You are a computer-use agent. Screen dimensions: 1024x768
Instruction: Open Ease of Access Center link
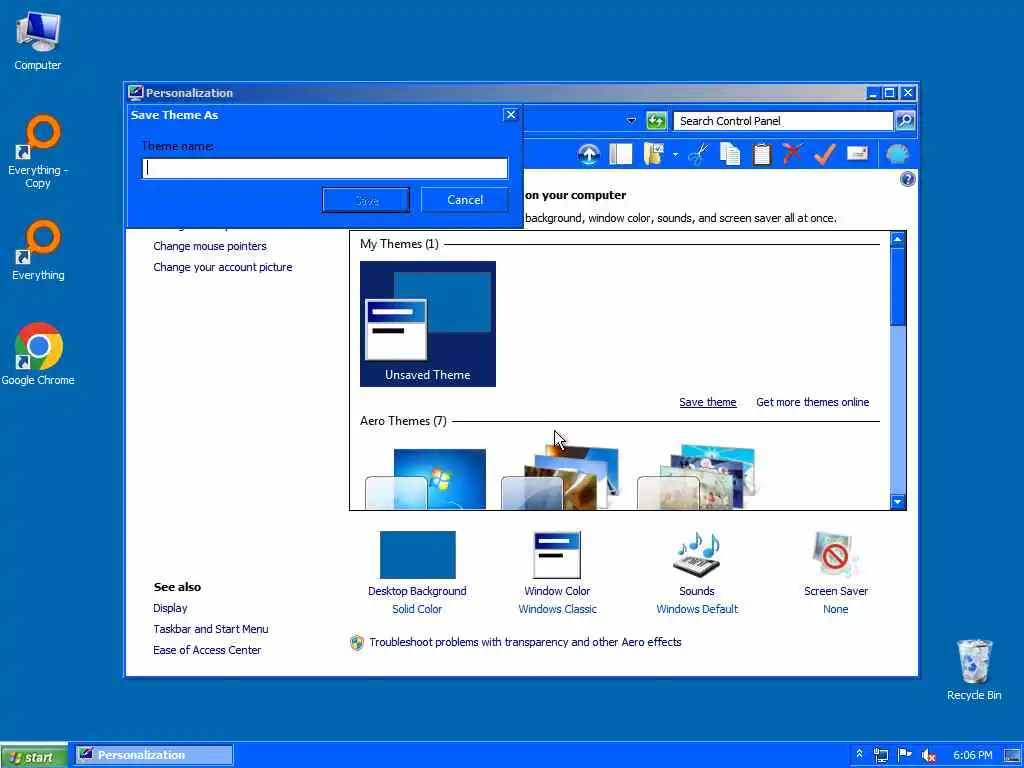(x=207, y=650)
